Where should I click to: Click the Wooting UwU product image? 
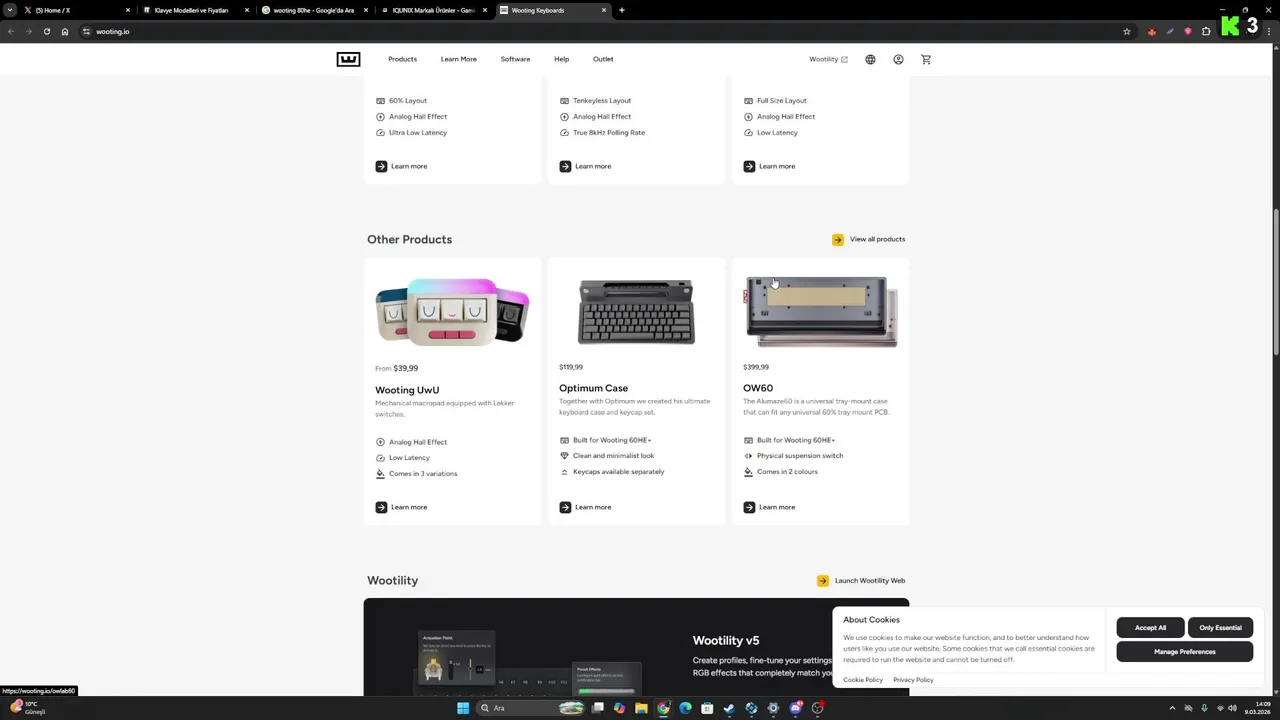[x=452, y=312]
